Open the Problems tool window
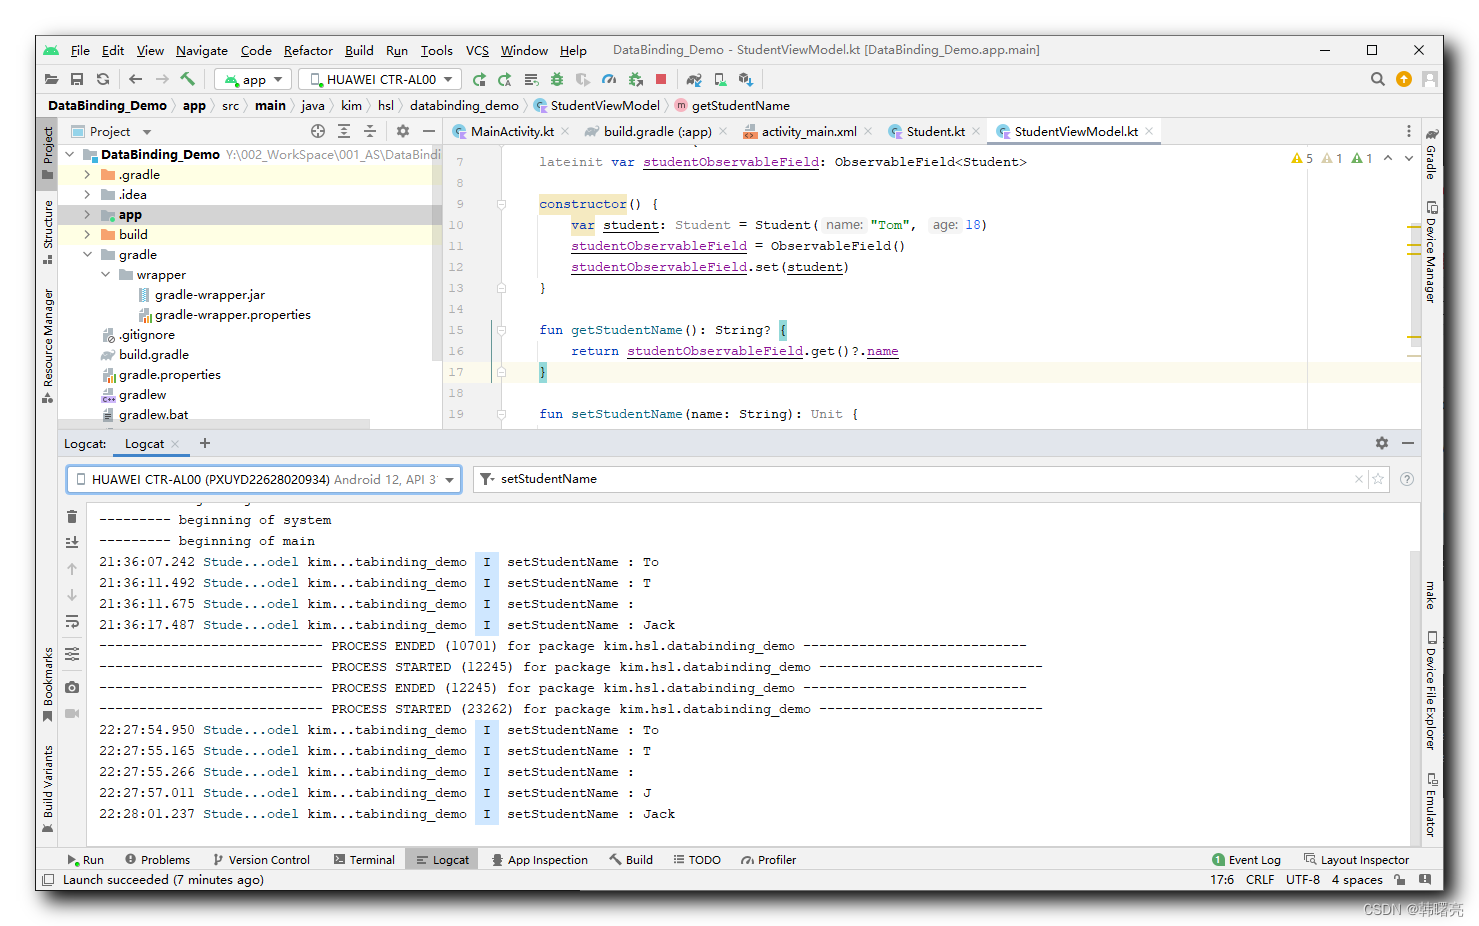 click(157, 859)
